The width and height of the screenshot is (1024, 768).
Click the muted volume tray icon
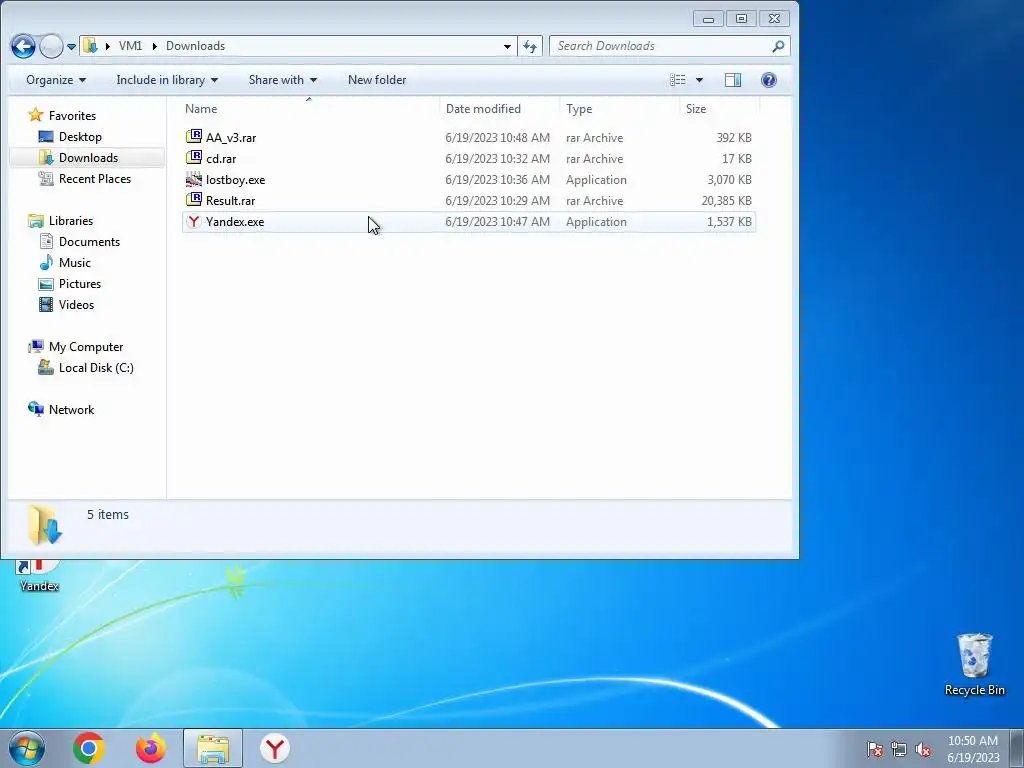(x=923, y=749)
